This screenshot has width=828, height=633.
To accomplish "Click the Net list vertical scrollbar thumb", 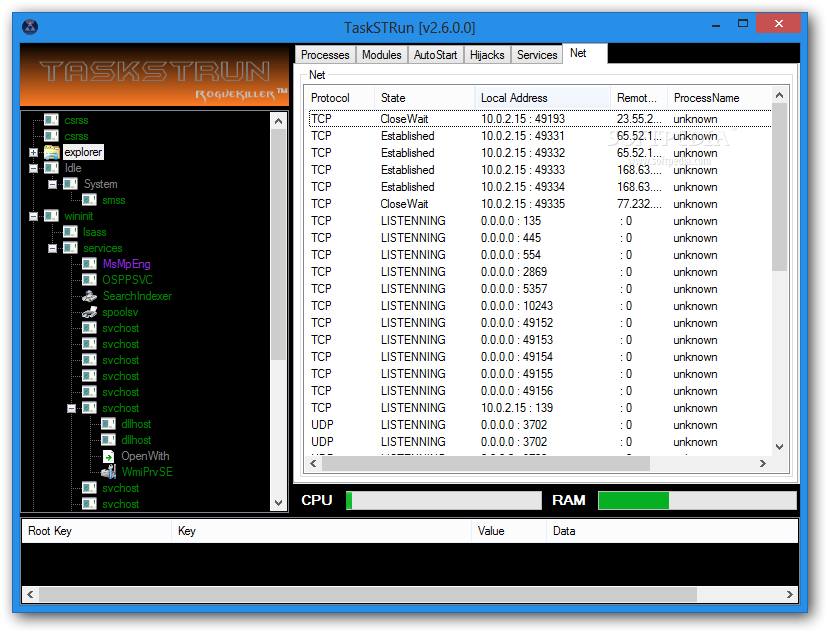I will pos(779,187).
